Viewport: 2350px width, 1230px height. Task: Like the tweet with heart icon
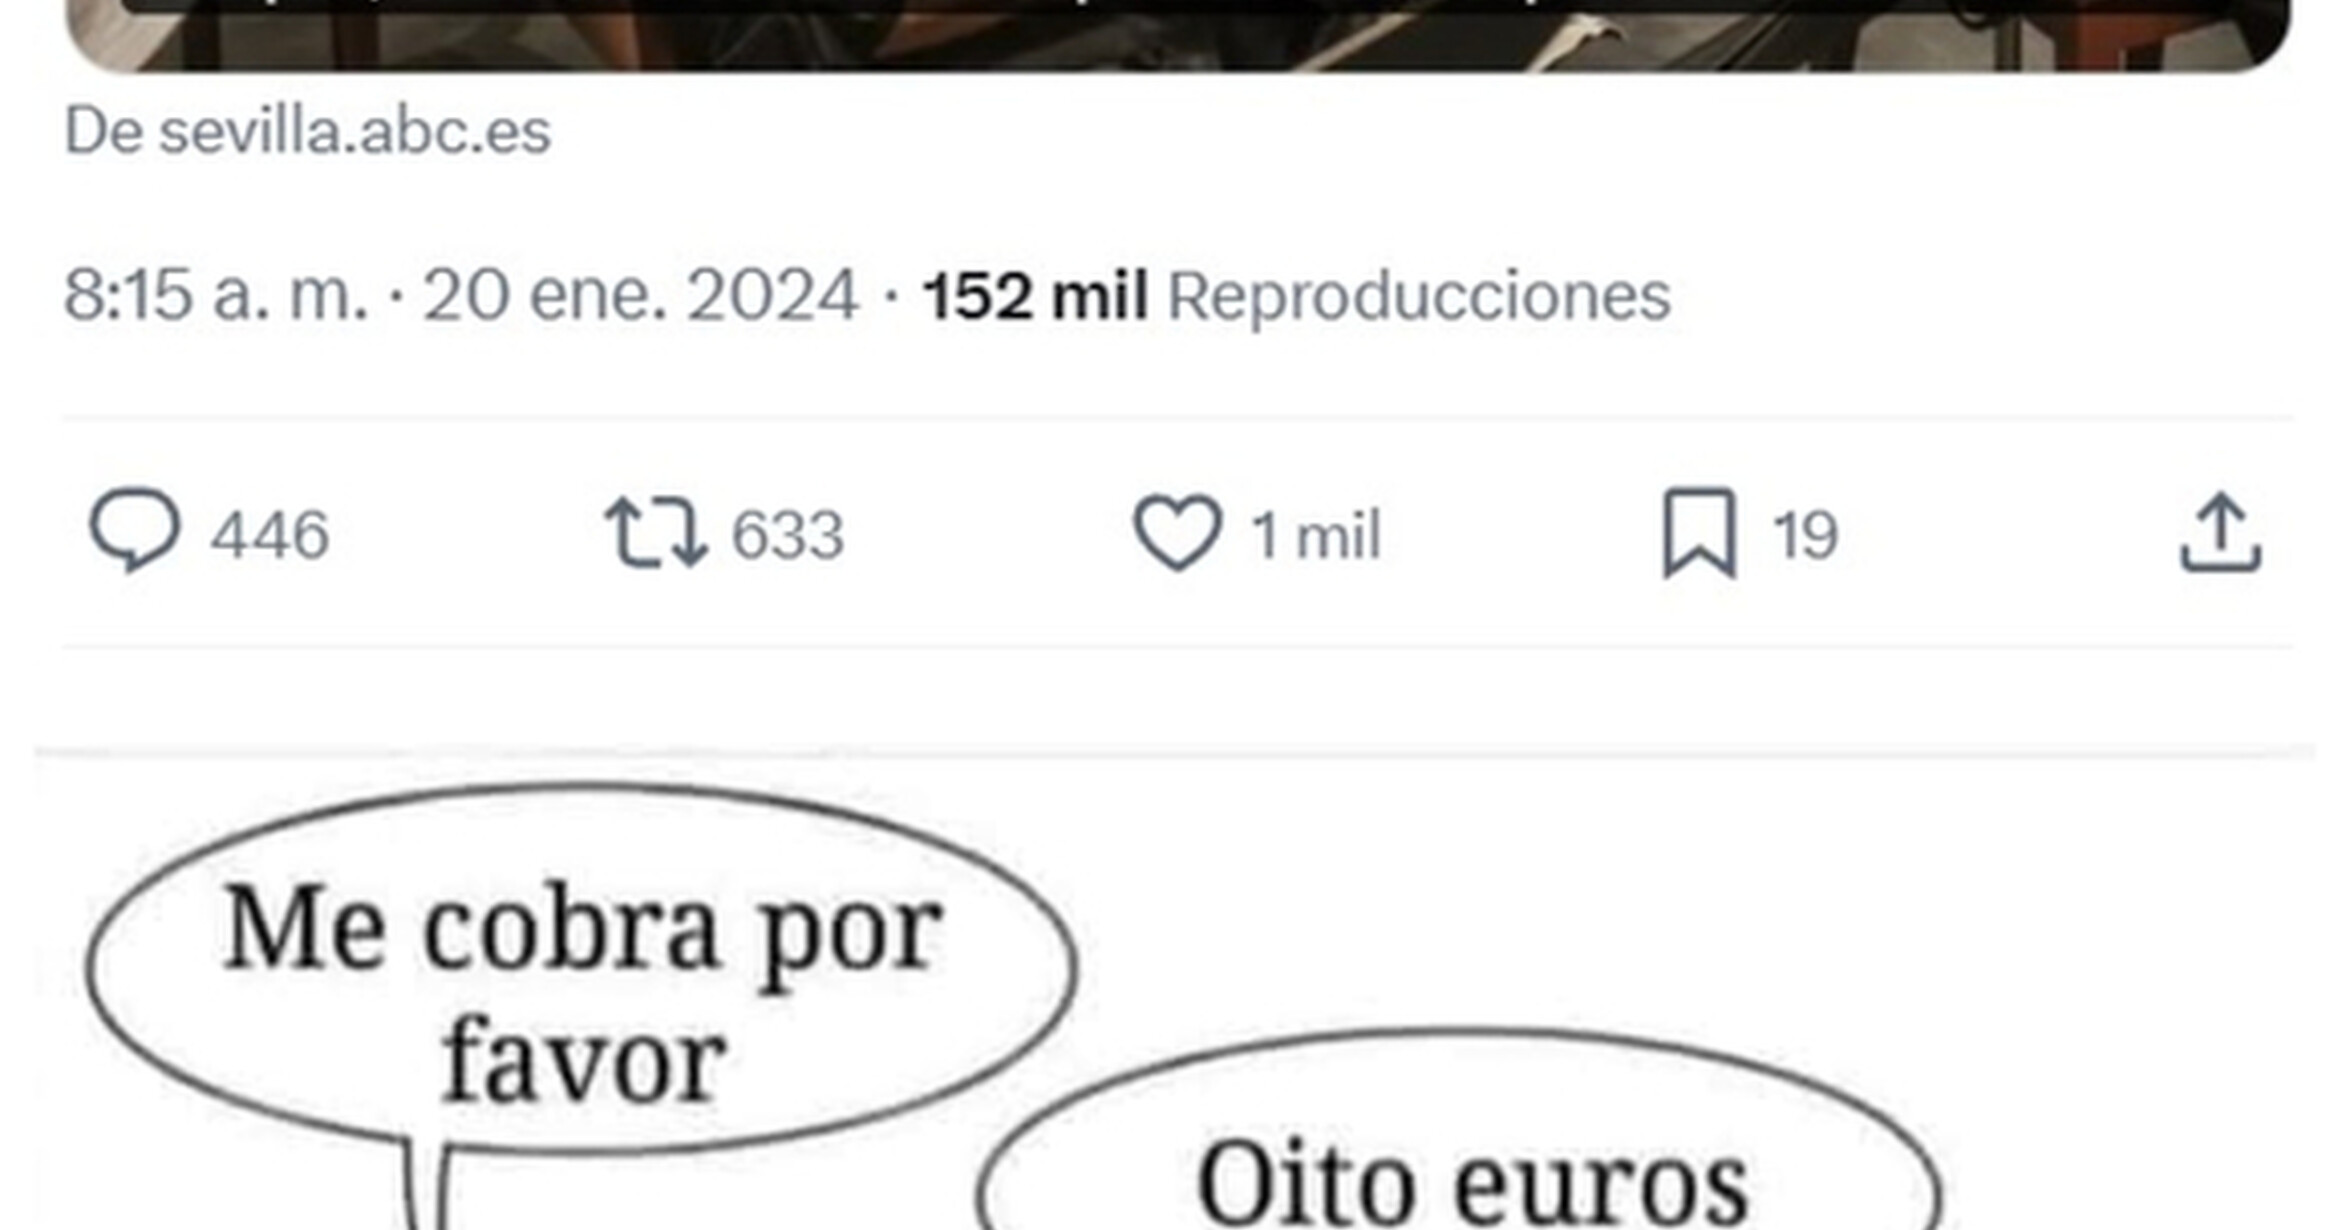[1177, 533]
